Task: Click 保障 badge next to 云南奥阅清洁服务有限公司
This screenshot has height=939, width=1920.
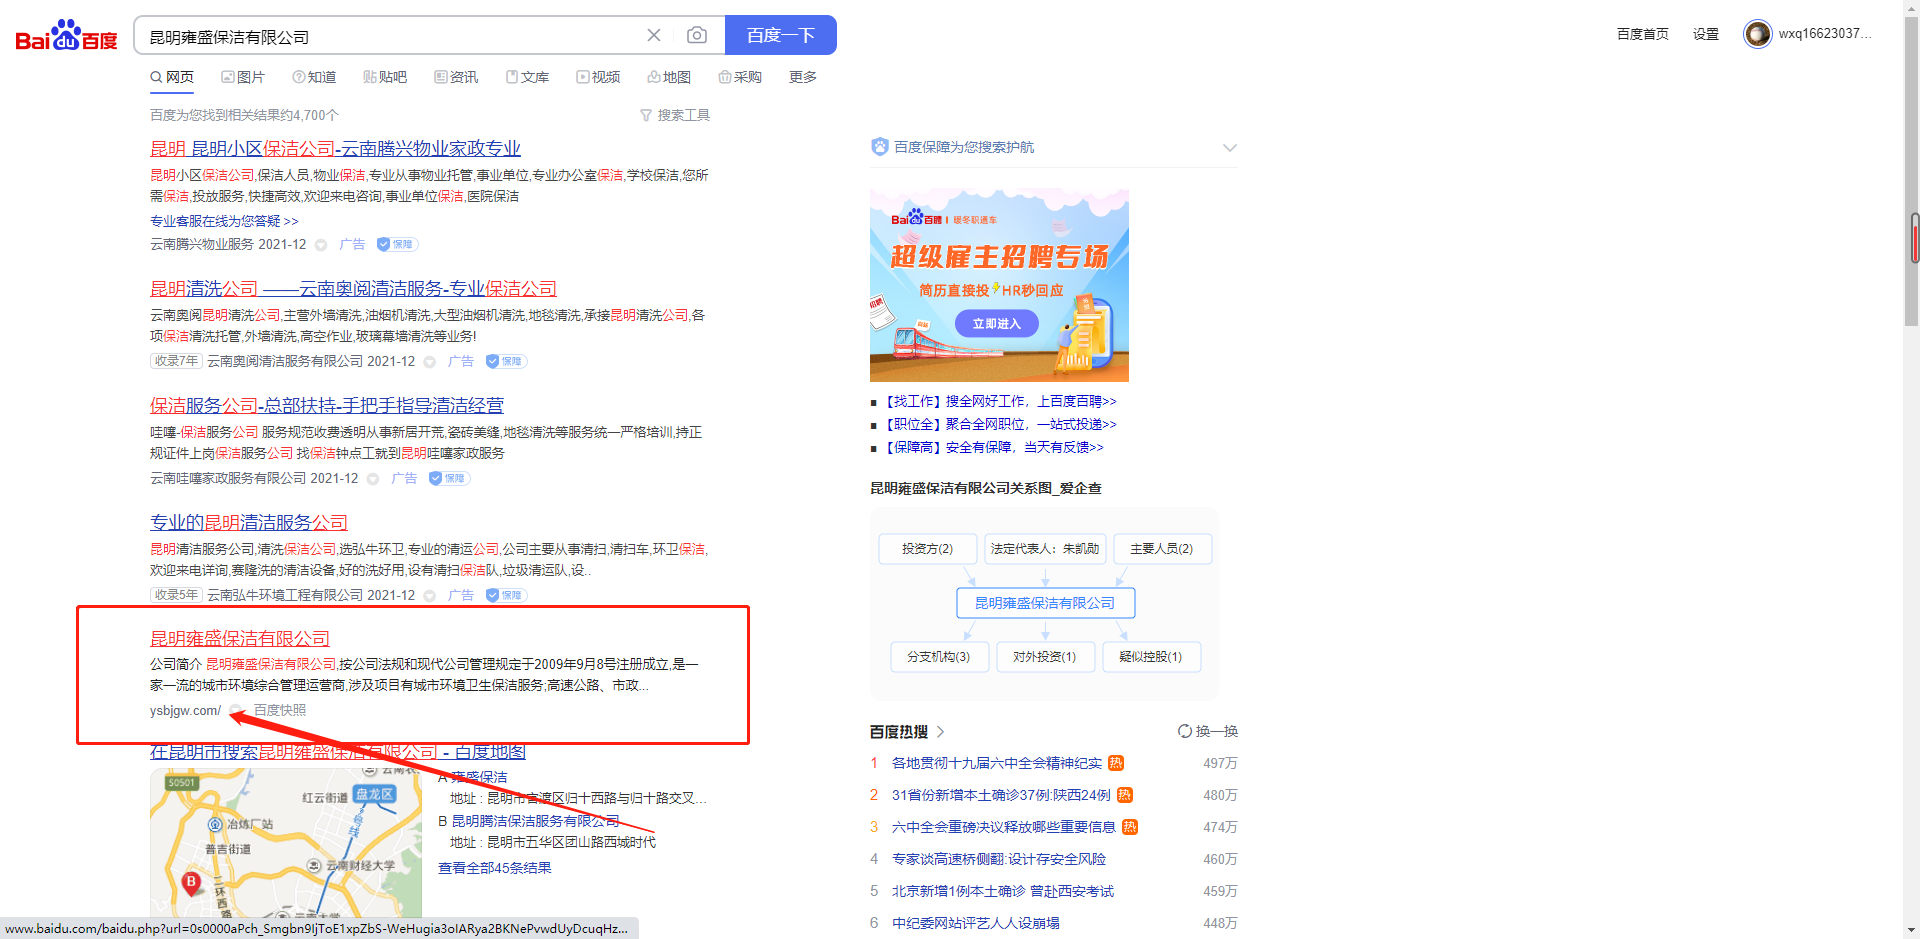Action: 506,361
